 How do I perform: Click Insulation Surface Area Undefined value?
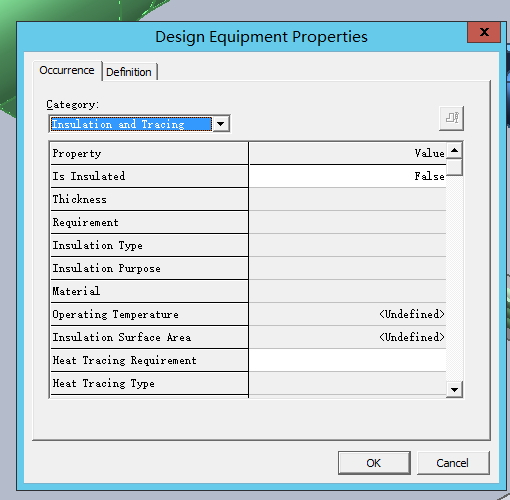coord(348,337)
